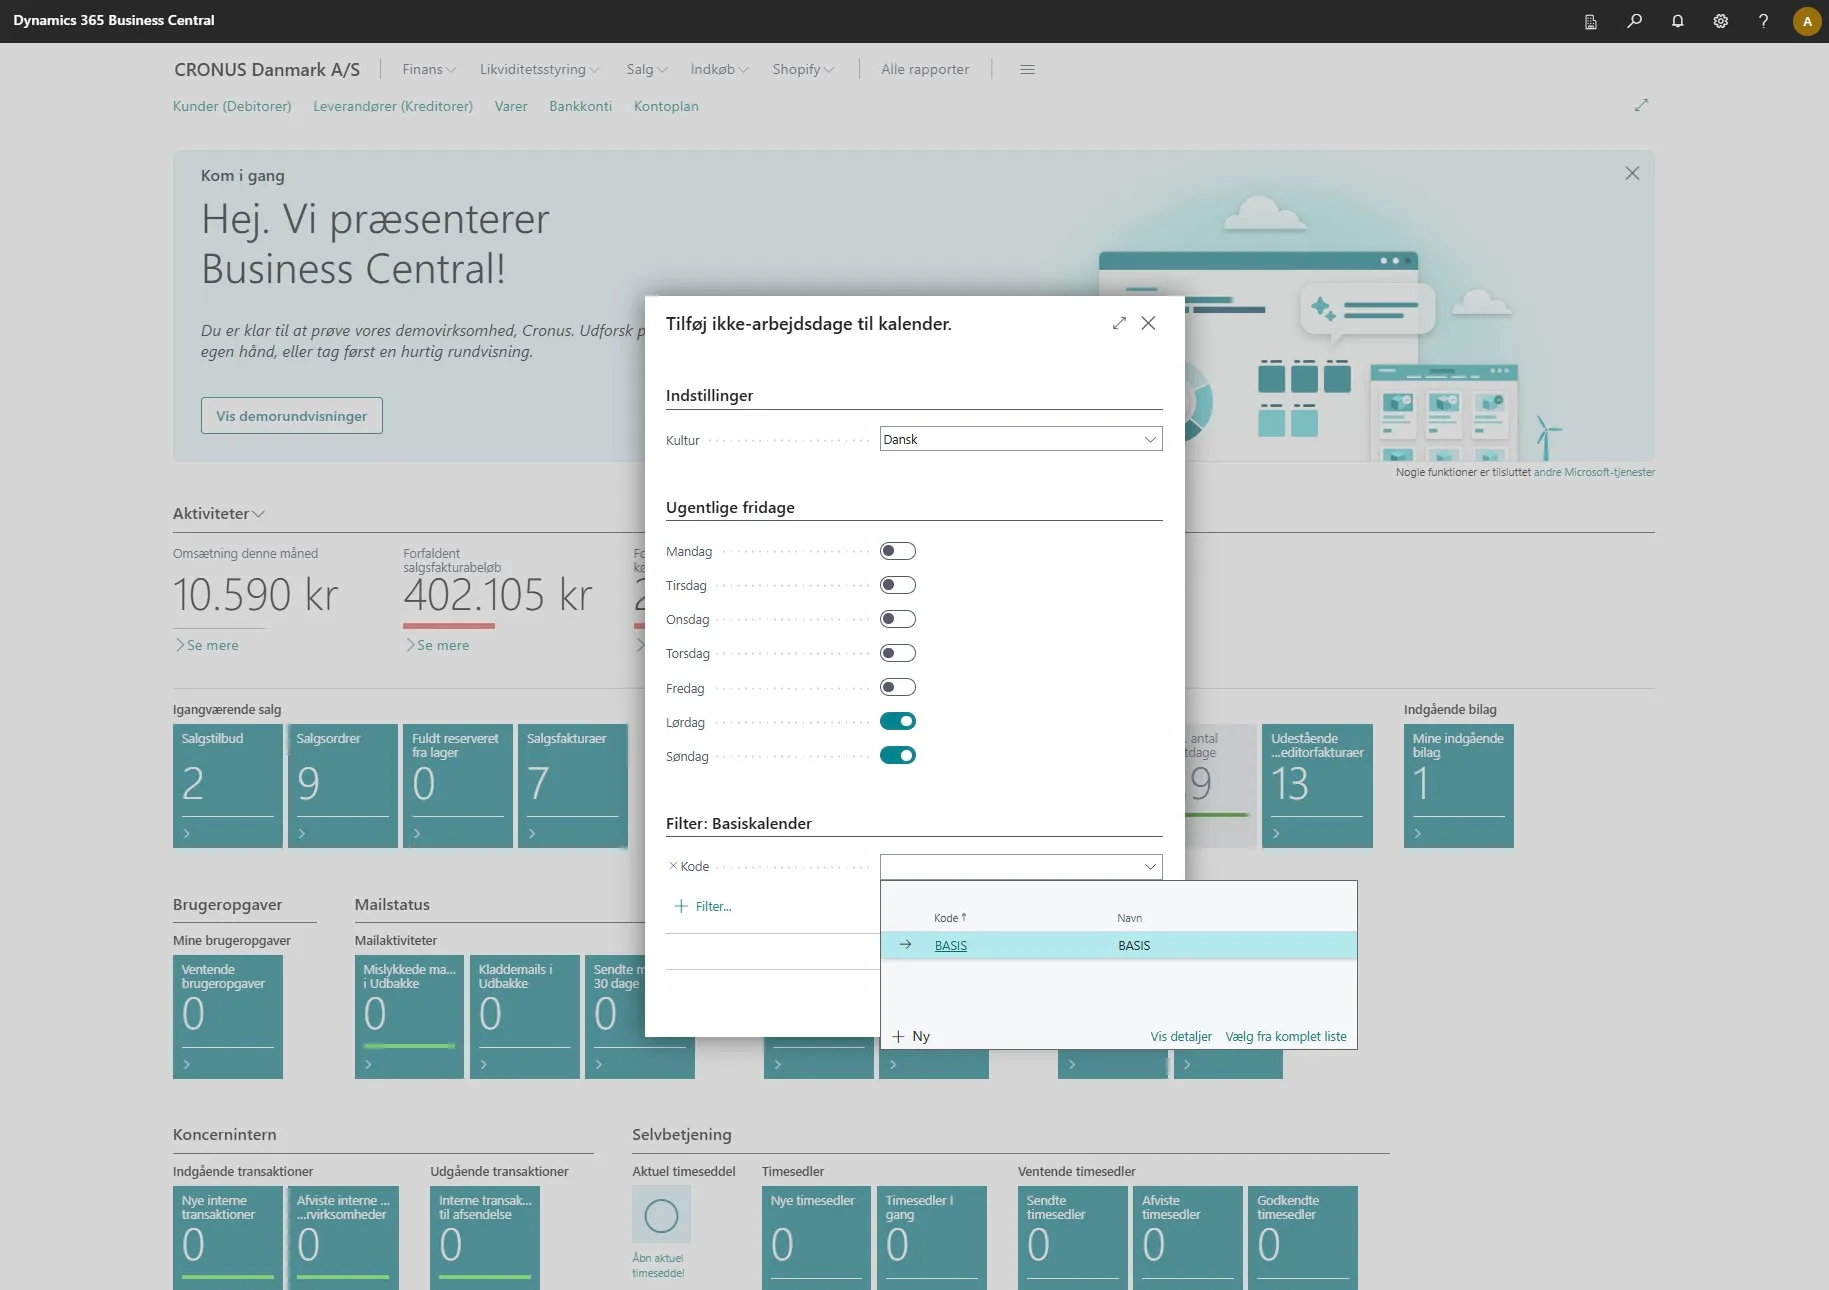Open the help question mark icon
This screenshot has height=1290, width=1829.
point(1763,21)
